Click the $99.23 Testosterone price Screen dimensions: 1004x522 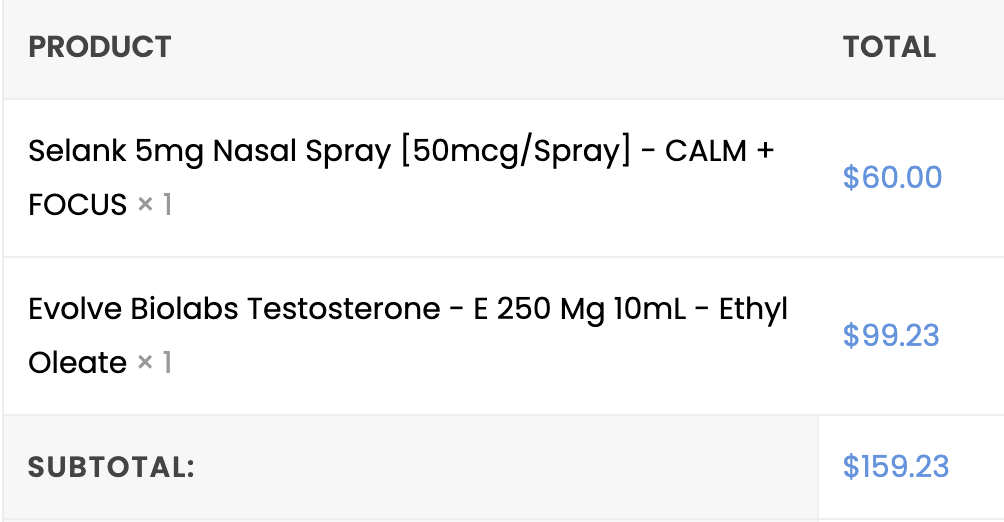pyautogui.click(x=891, y=335)
